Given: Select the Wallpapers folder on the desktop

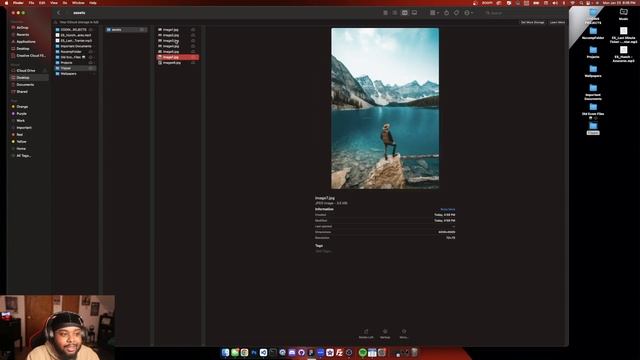Looking at the screenshot, I should coord(593,71).
